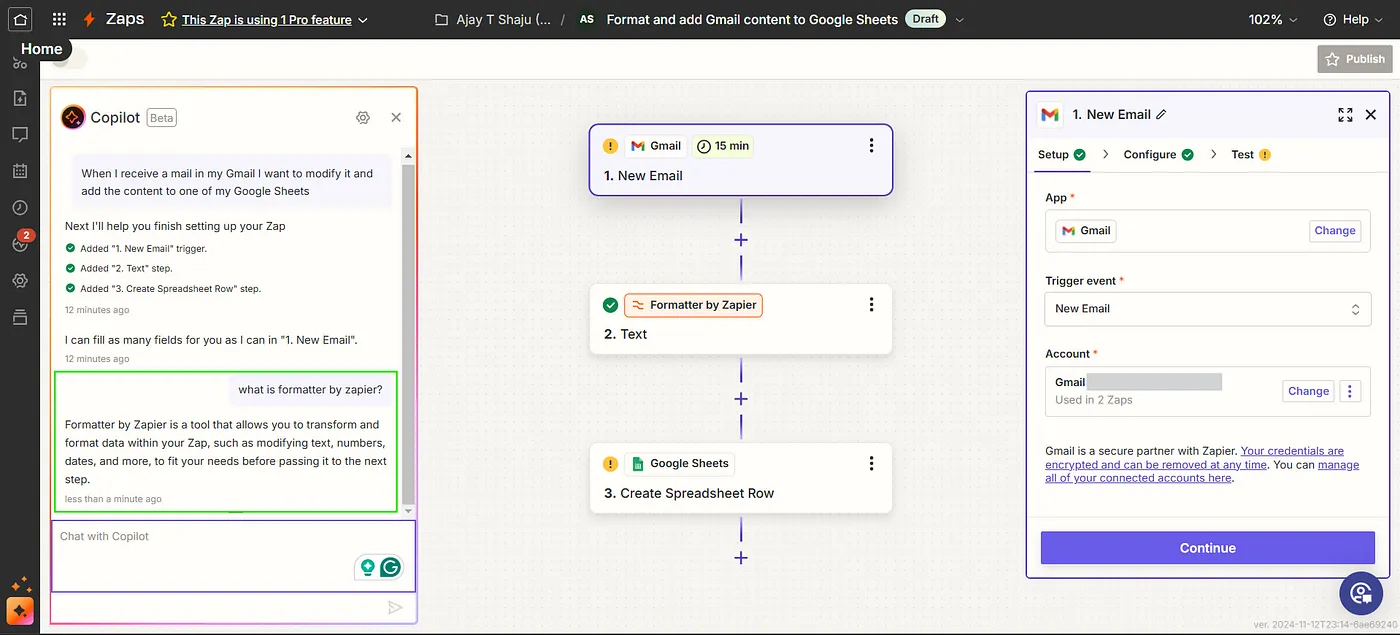The height and width of the screenshot is (635, 1400).
Task: Open the sidebar settings gear icon
Action: tap(20, 281)
